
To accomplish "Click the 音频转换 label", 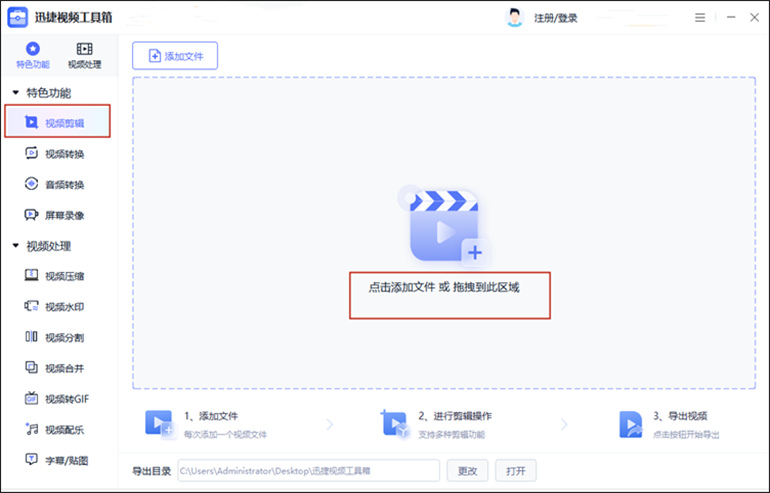I will (x=65, y=185).
